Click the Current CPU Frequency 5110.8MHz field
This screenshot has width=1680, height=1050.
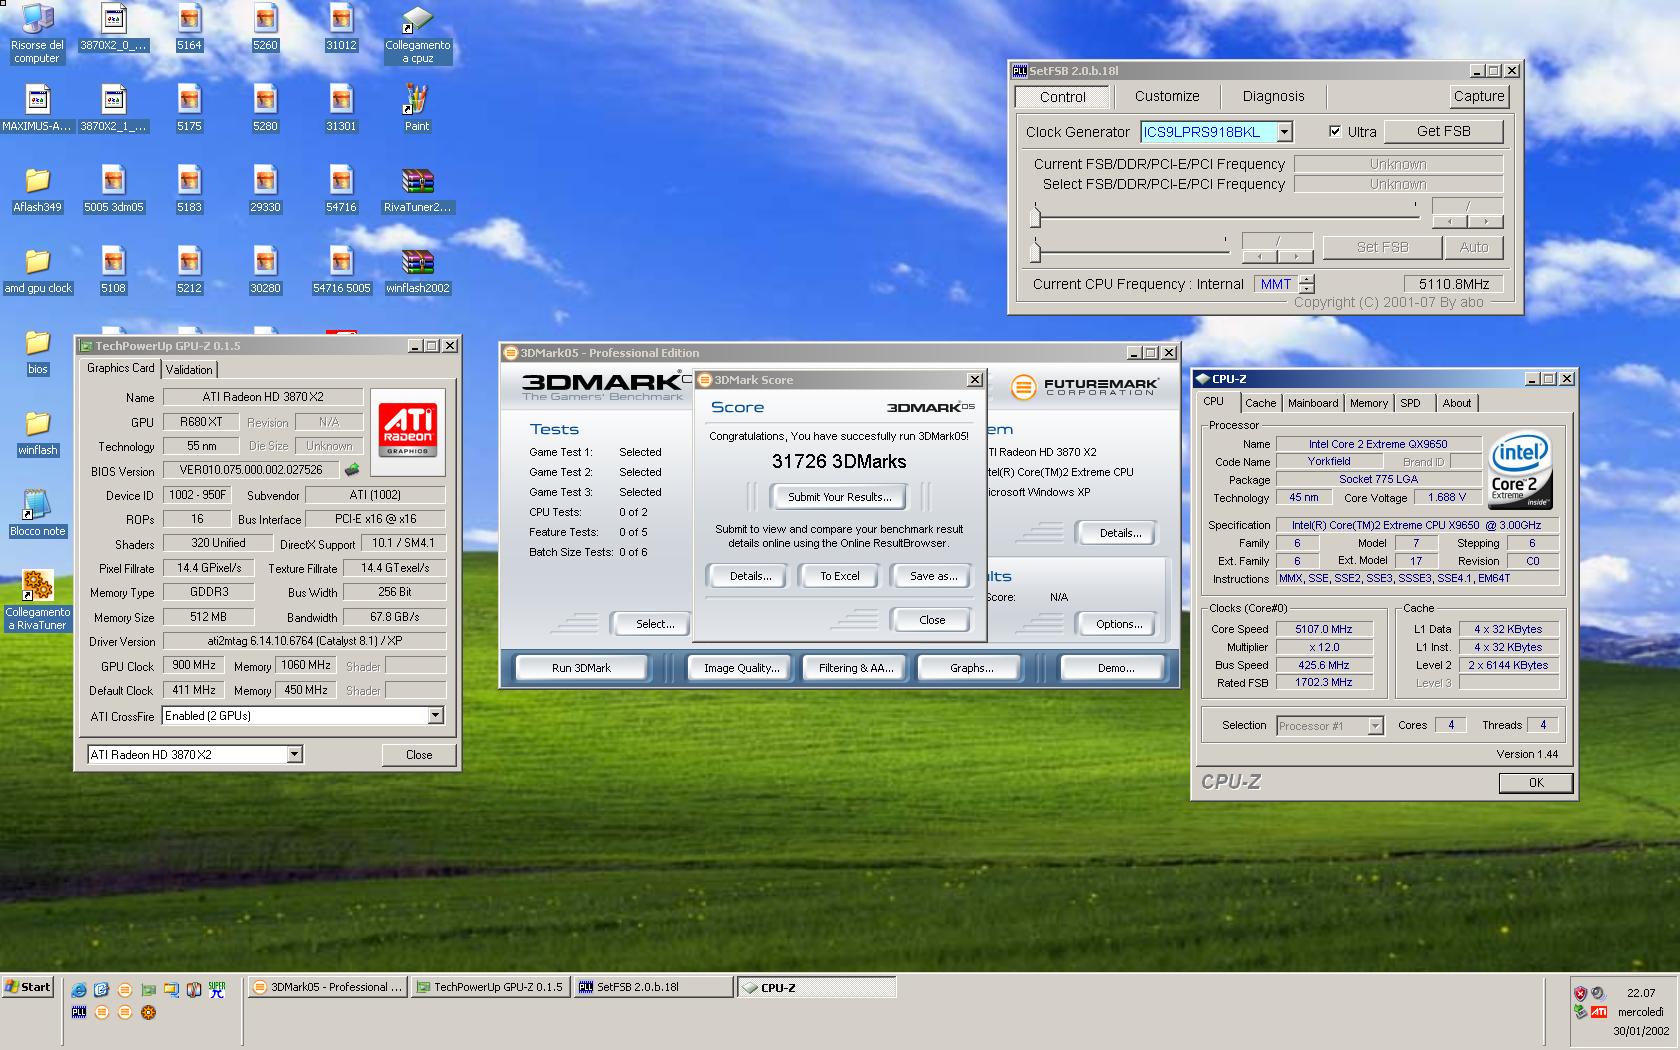pos(1453,284)
